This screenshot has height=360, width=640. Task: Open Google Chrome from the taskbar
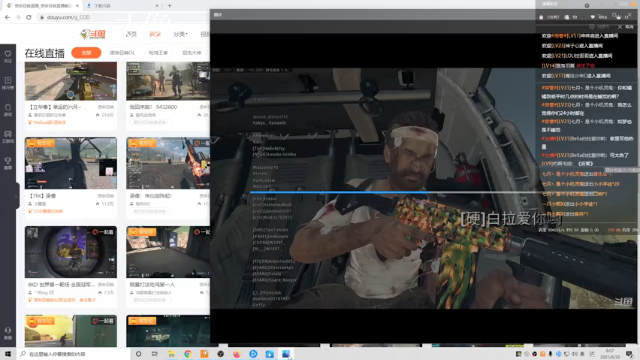click(188, 354)
